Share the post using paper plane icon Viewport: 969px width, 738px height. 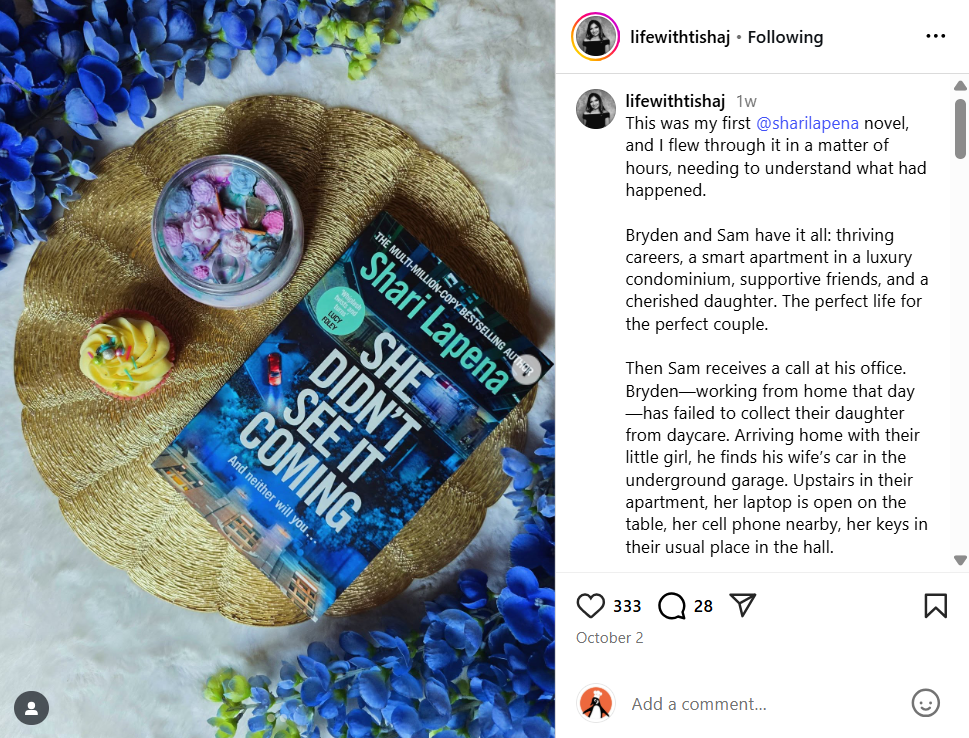(743, 605)
